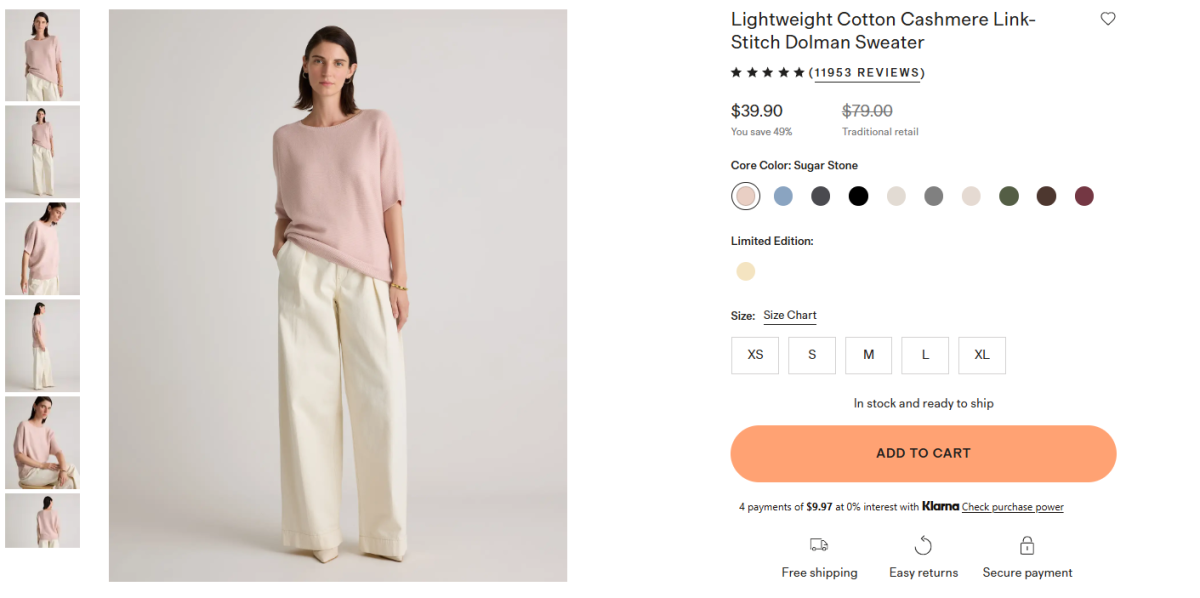View the first product thumbnail
Image resolution: width=1200 pixels, height=598 pixels.
42,55
